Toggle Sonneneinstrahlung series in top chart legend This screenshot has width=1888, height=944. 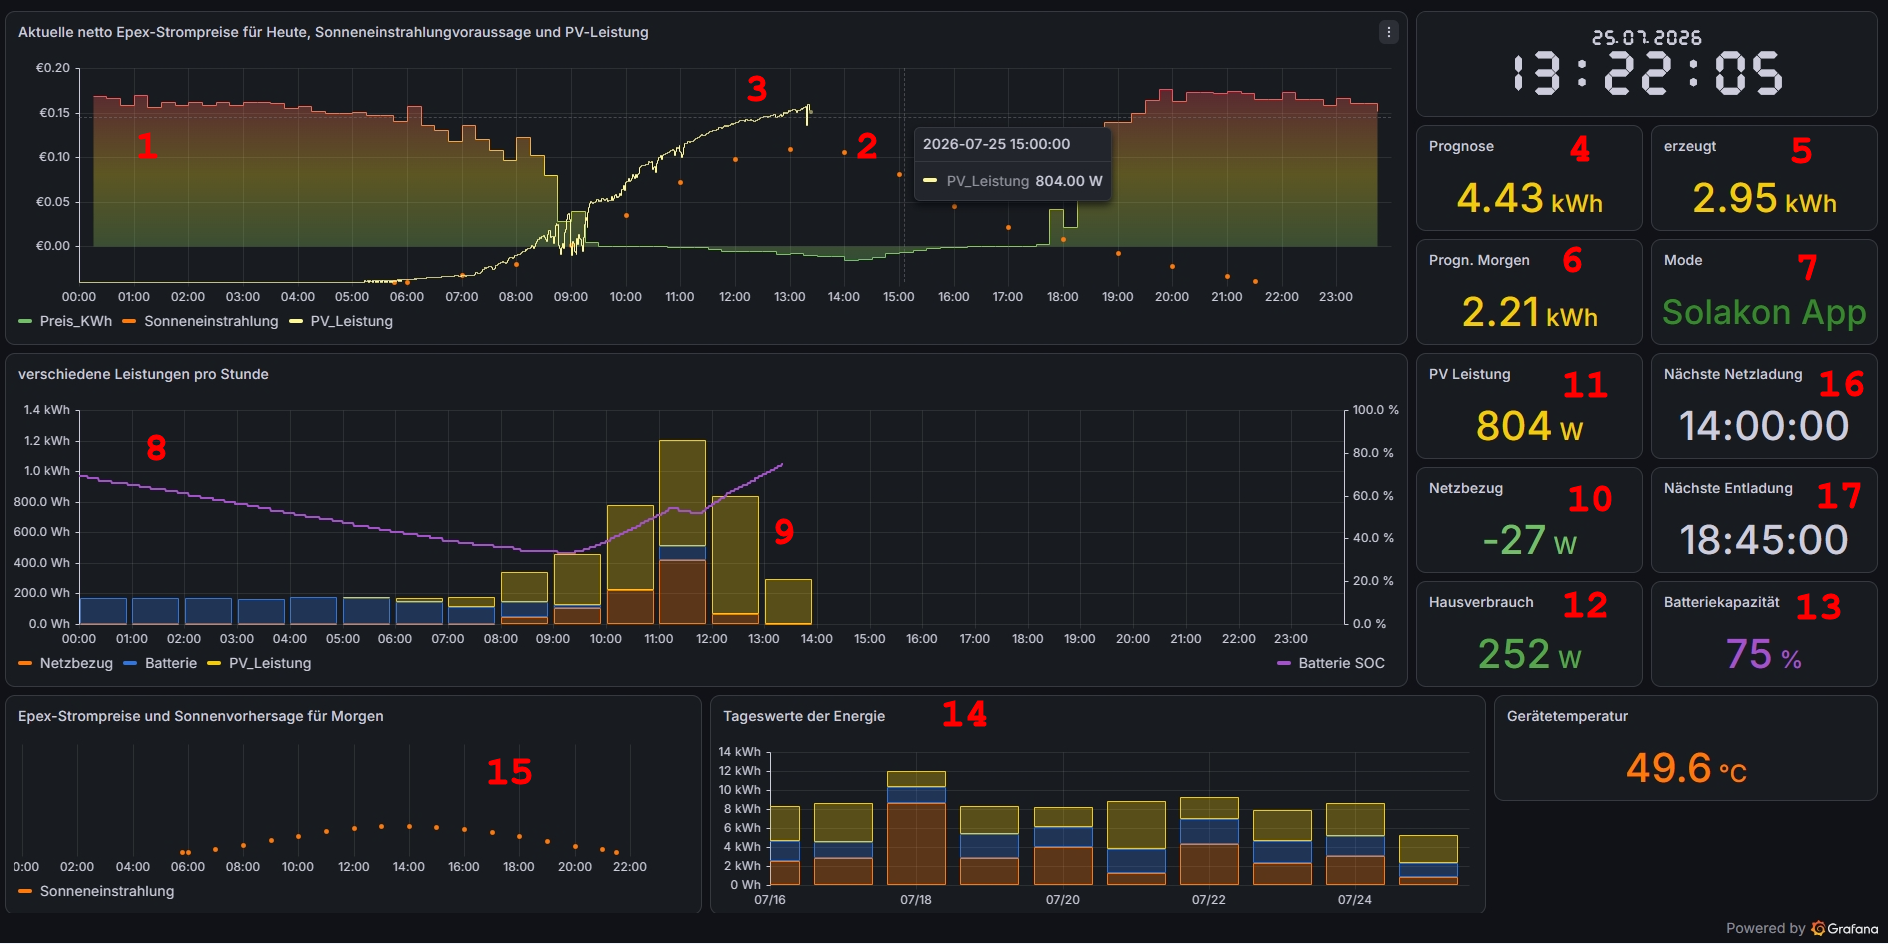(x=200, y=321)
